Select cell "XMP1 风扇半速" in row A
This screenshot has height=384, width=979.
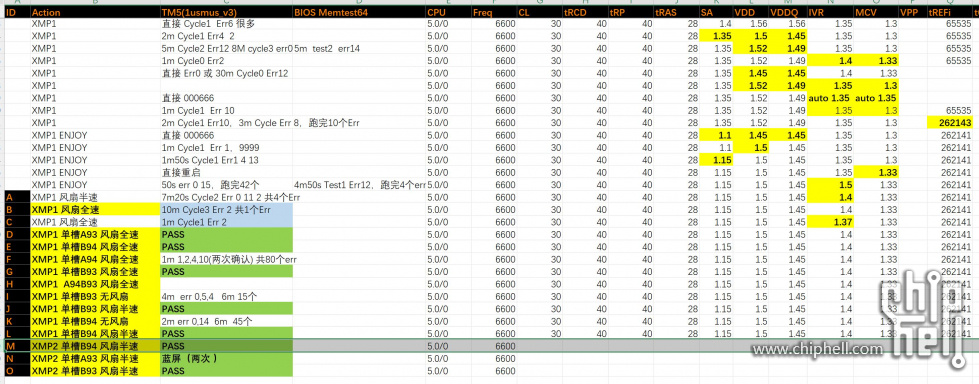pos(95,197)
